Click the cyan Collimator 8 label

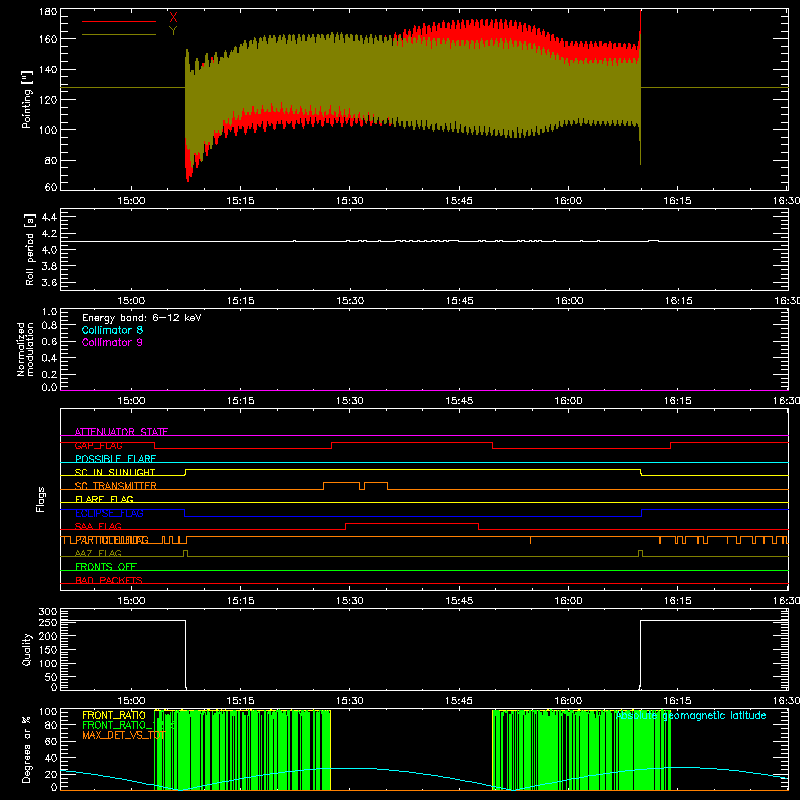click(x=112, y=330)
